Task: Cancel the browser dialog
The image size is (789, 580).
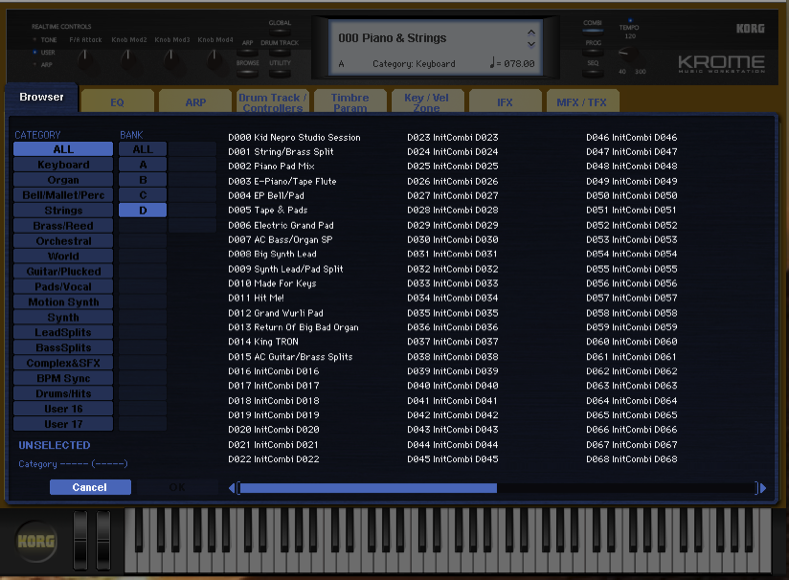Action: [x=90, y=487]
